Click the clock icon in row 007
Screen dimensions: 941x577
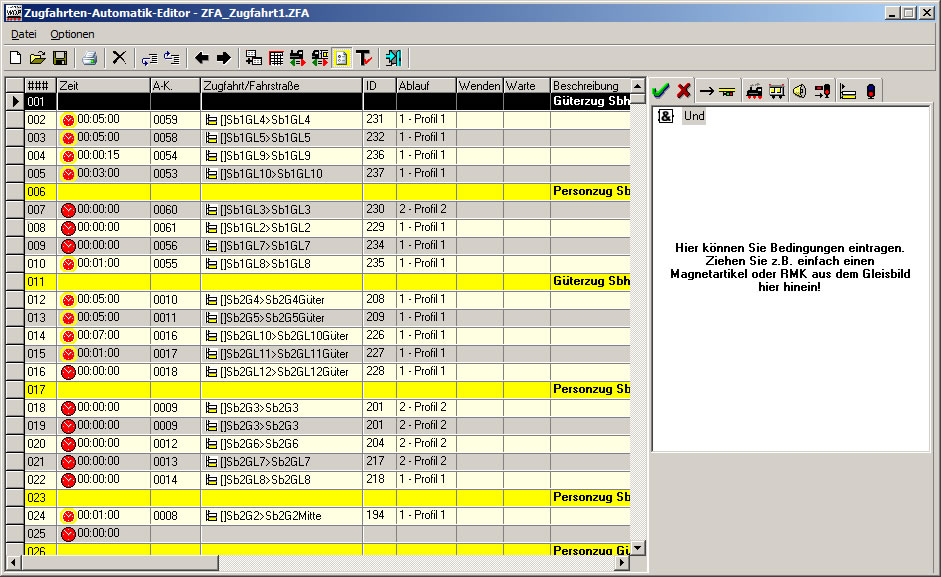pyautogui.click(x=68, y=210)
